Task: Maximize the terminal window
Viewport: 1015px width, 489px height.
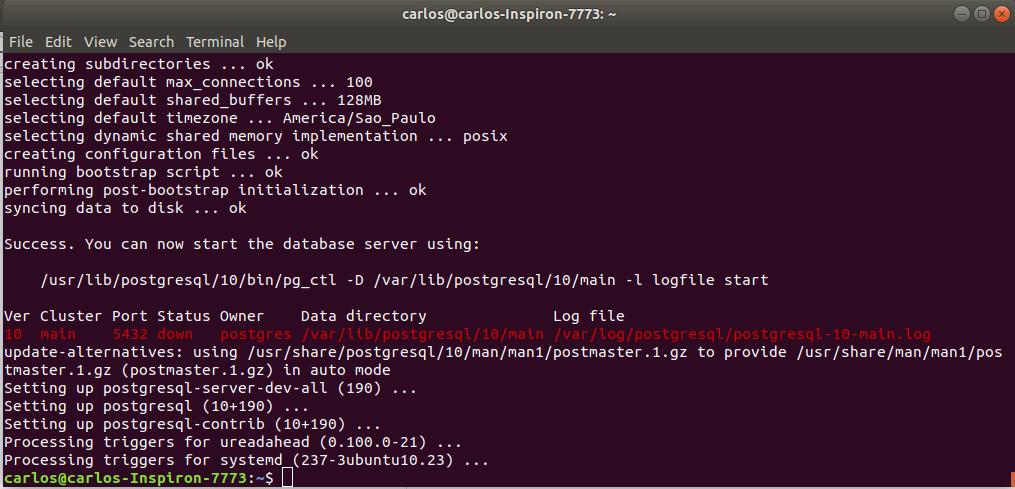Action: 981,14
